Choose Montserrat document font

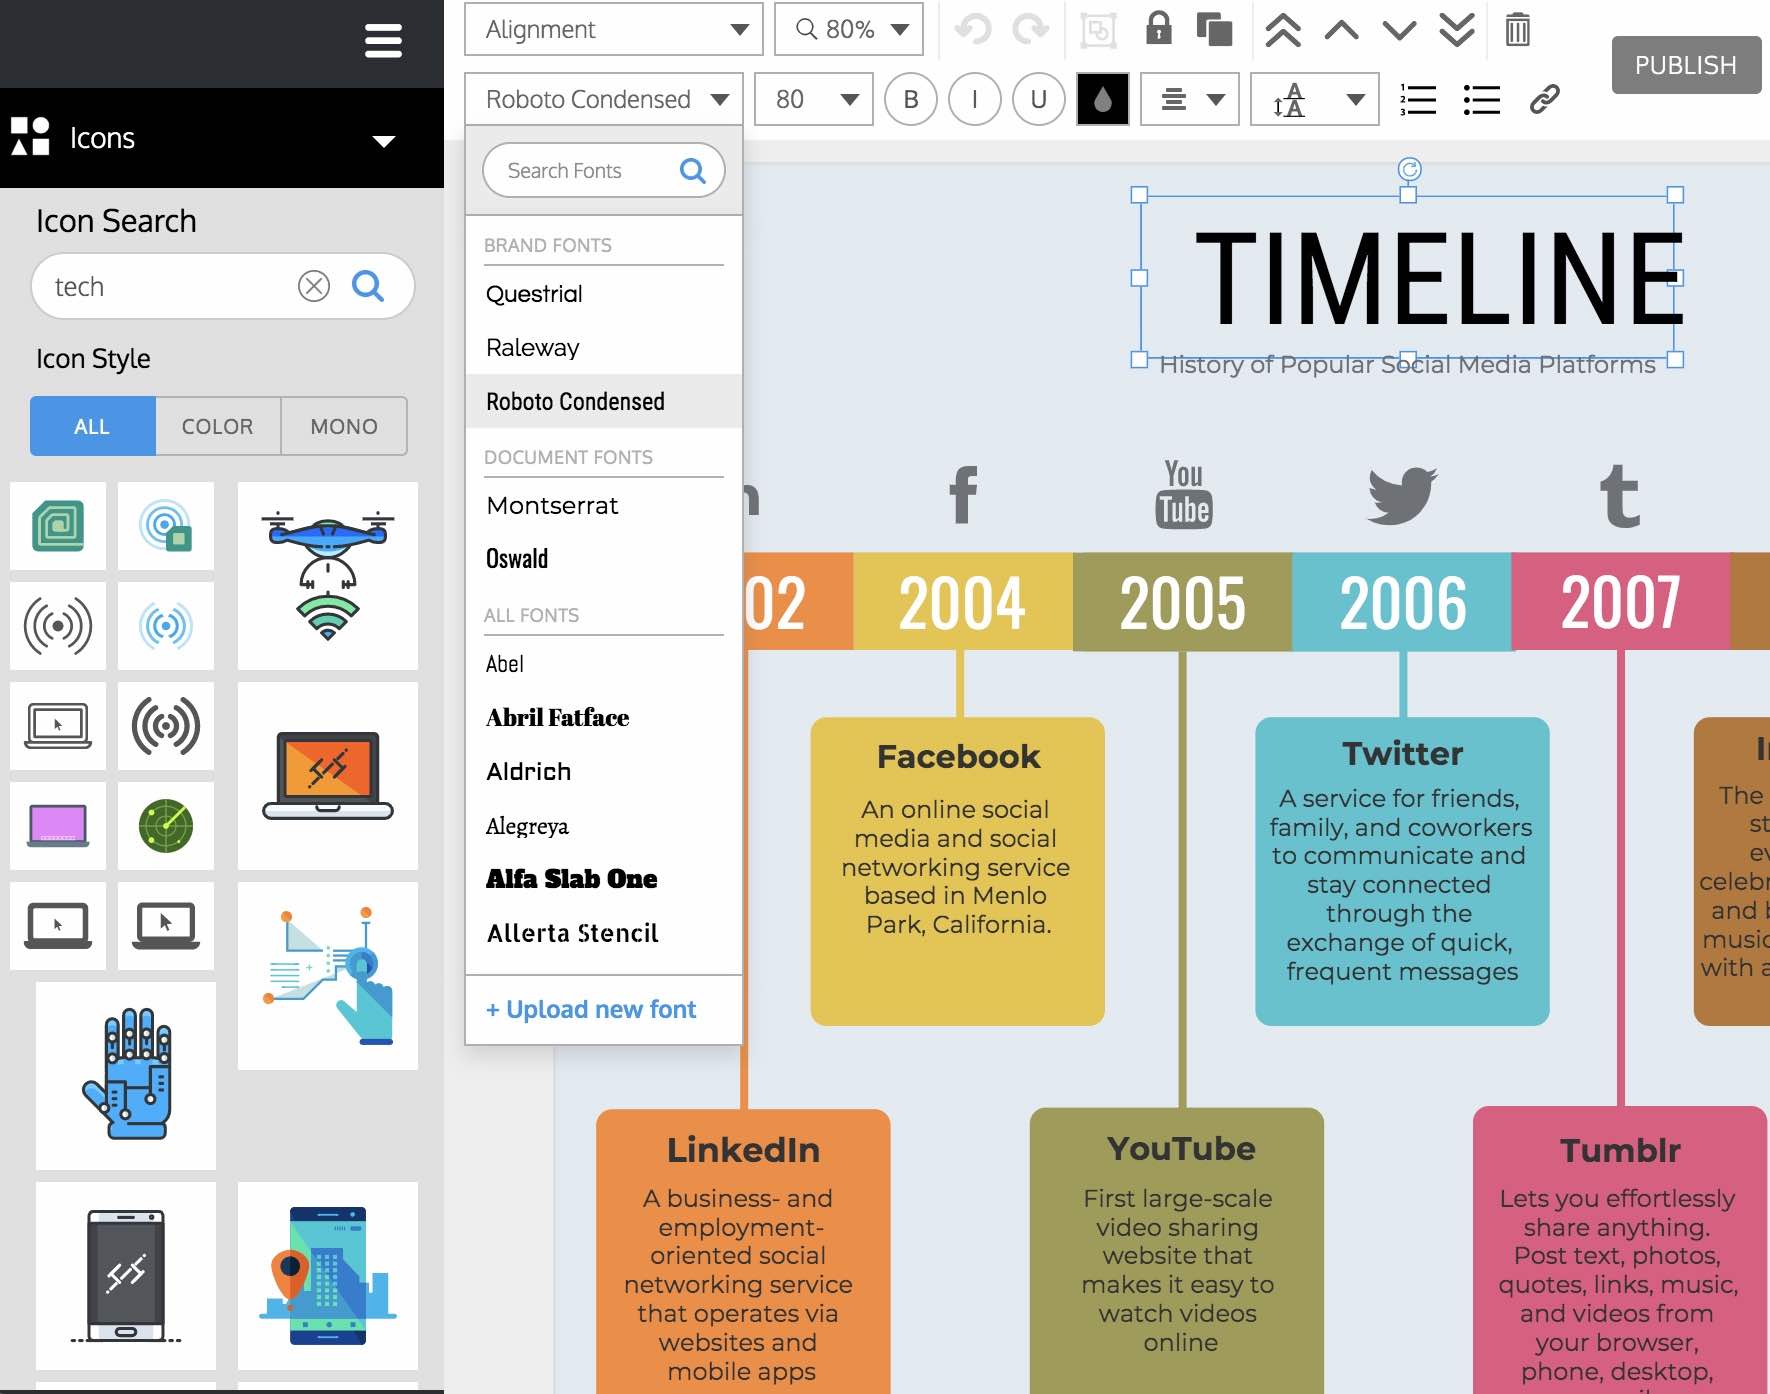[604, 505]
